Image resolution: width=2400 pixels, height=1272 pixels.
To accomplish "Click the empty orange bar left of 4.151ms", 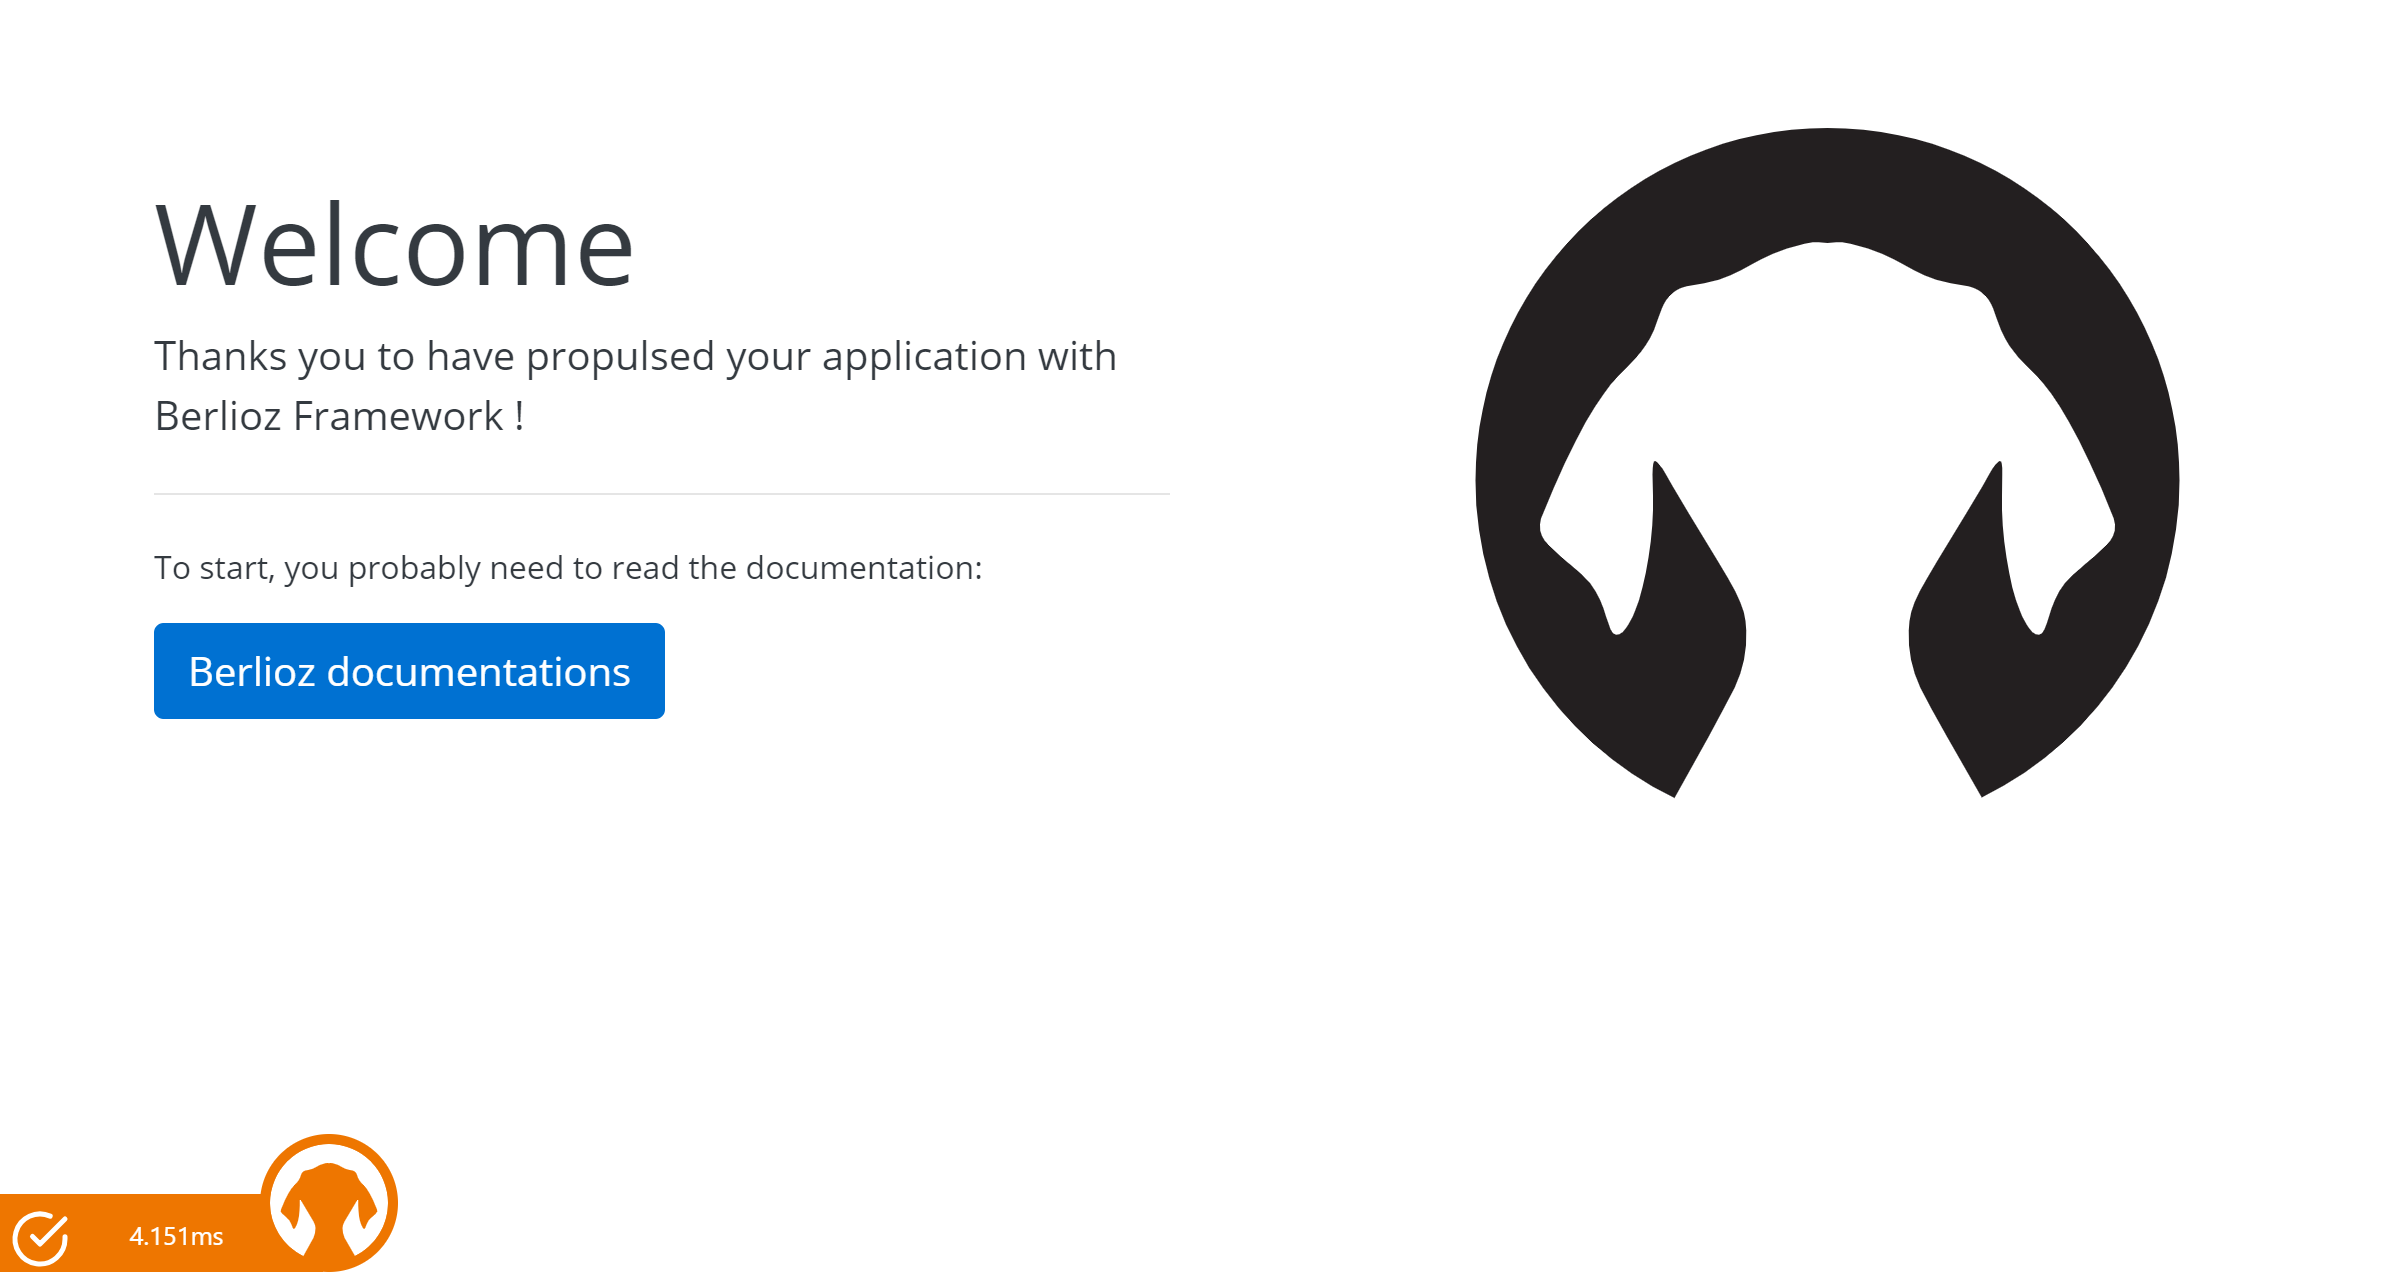I will pyautogui.click(x=97, y=1237).
